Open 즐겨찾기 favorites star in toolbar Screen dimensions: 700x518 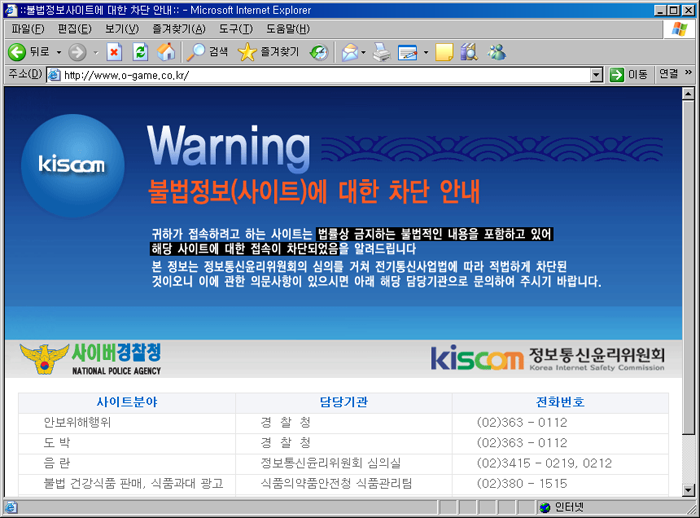click(269, 52)
